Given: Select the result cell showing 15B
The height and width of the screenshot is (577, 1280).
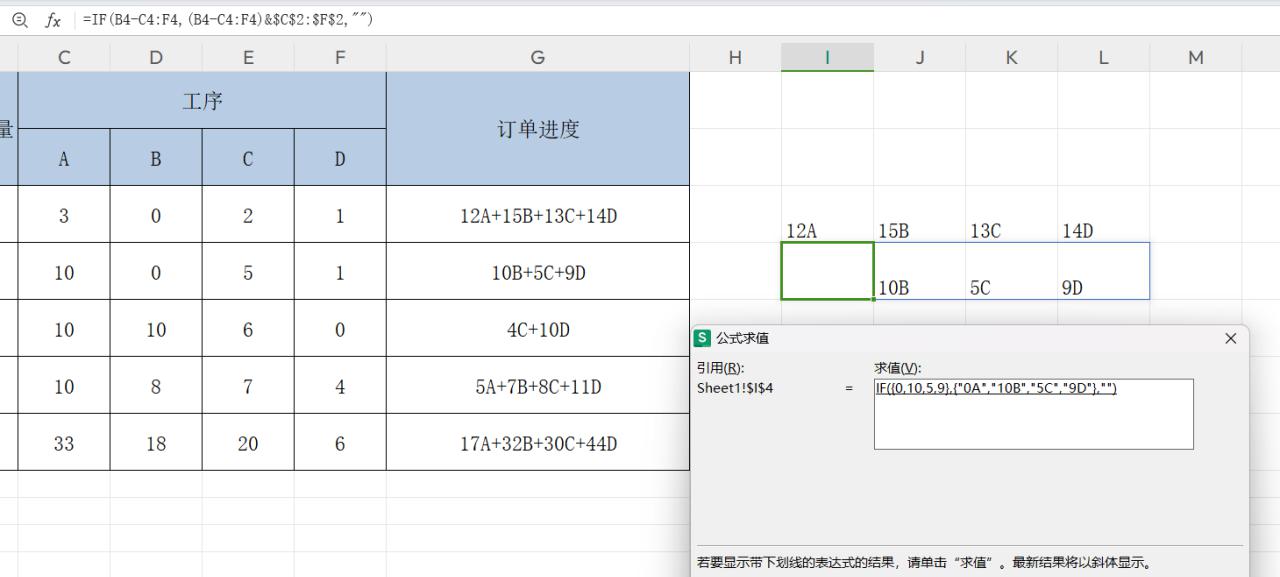Looking at the screenshot, I should (920, 215).
